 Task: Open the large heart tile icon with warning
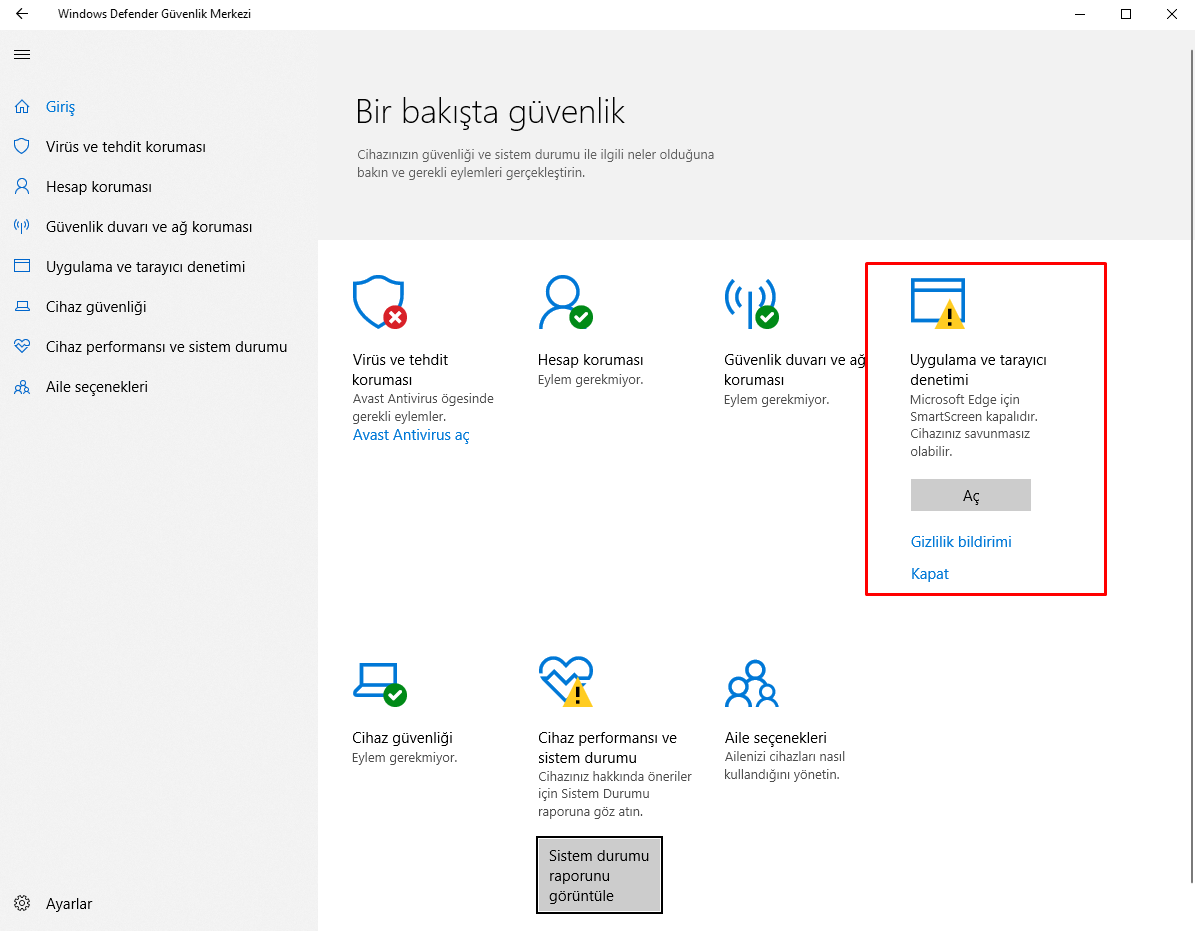[x=565, y=681]
